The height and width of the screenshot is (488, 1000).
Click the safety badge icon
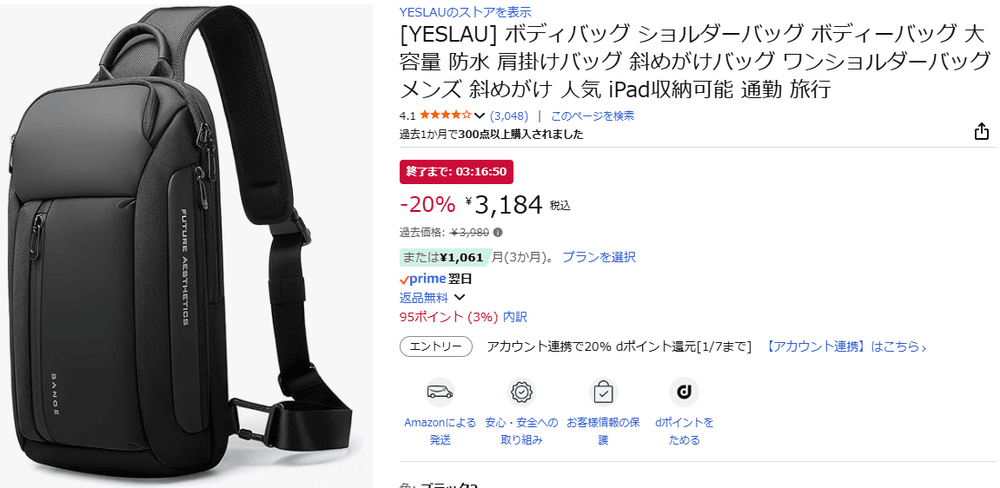[522, 392]
